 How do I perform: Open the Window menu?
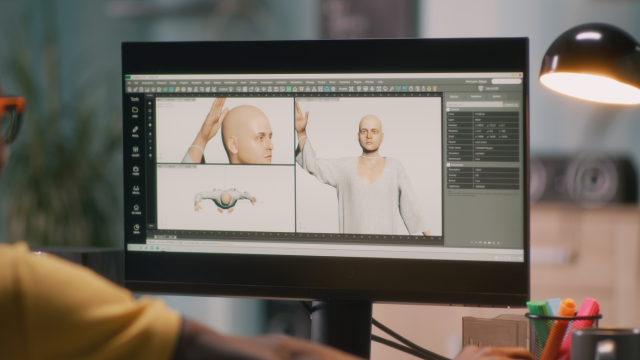tap(369, 82)
